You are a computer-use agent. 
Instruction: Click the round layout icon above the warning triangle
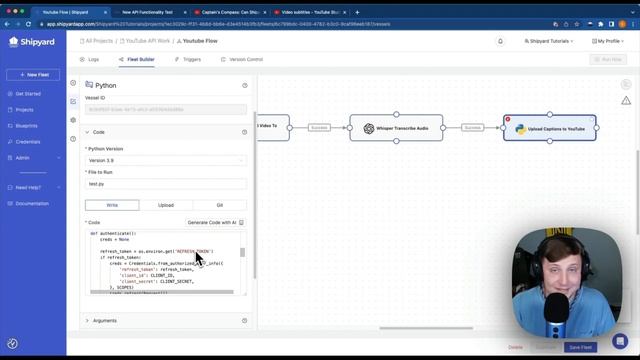coord(626,84)
